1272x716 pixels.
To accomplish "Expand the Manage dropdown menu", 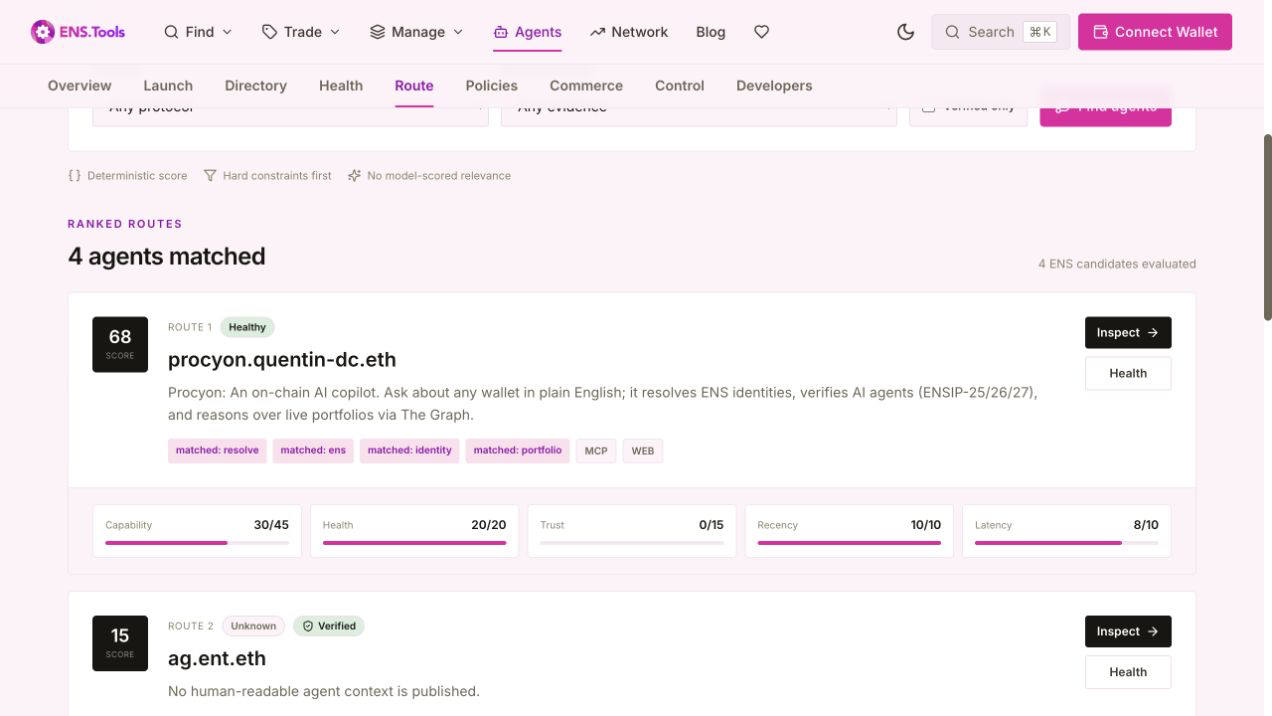I will pyautogui.click(x=416, y=32).
